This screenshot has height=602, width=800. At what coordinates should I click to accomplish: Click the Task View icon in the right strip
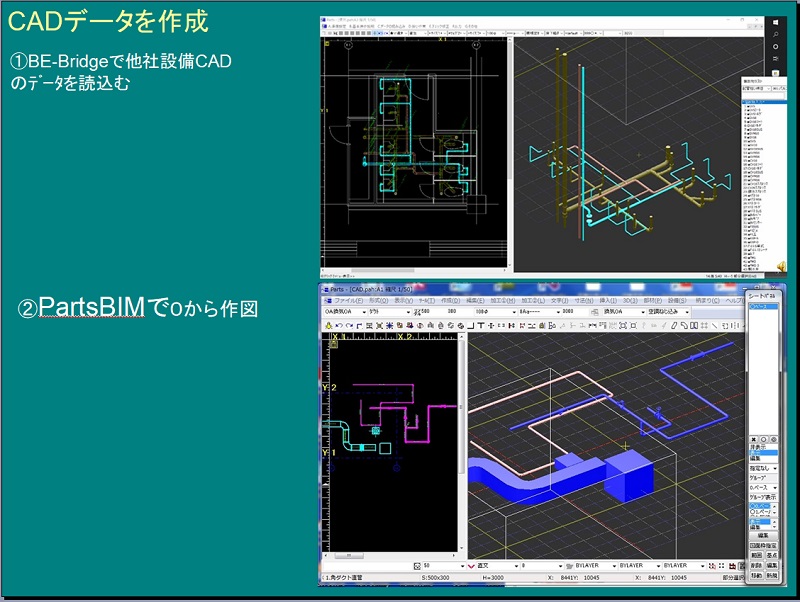coord(776,59)
